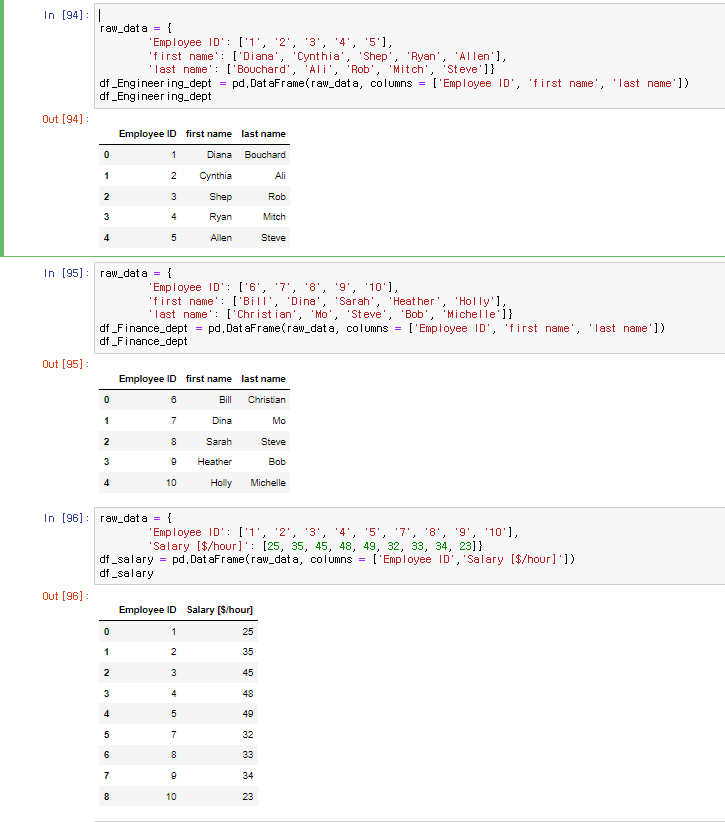Click the 'Allen' first name cell
Viewport: 725px width, 822px height.
tap(221, 237)
